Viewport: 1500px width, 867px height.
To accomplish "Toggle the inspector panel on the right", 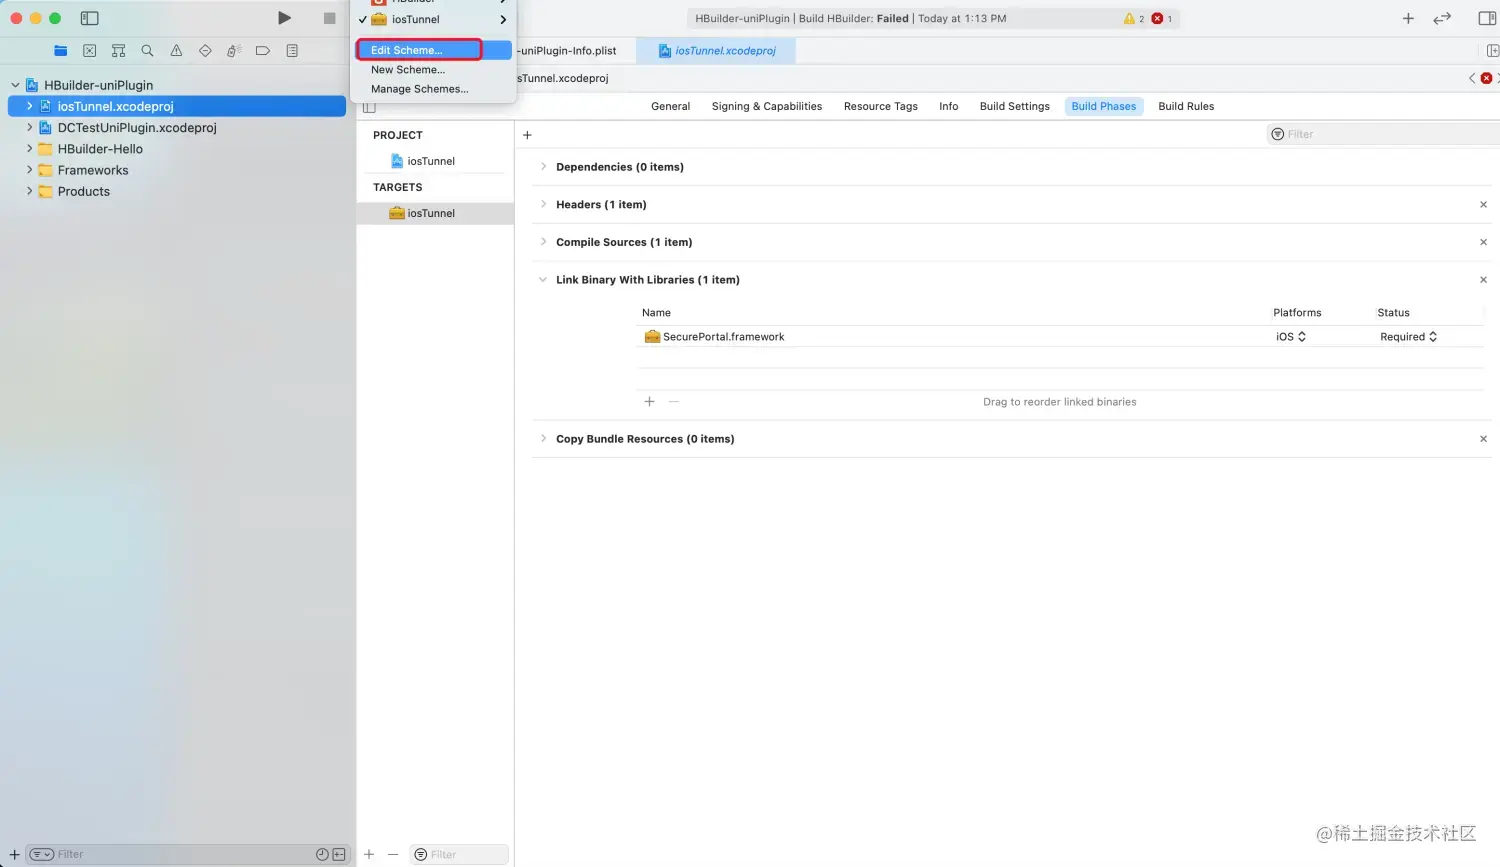I will pos(1487,18).
